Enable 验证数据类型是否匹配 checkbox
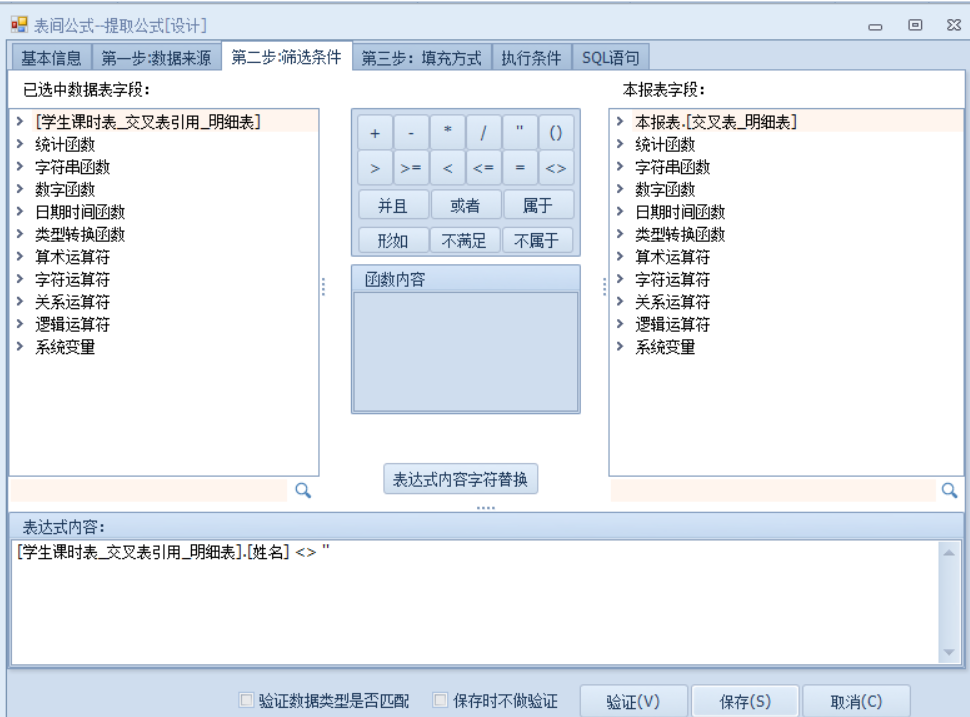 click(246, 701)
